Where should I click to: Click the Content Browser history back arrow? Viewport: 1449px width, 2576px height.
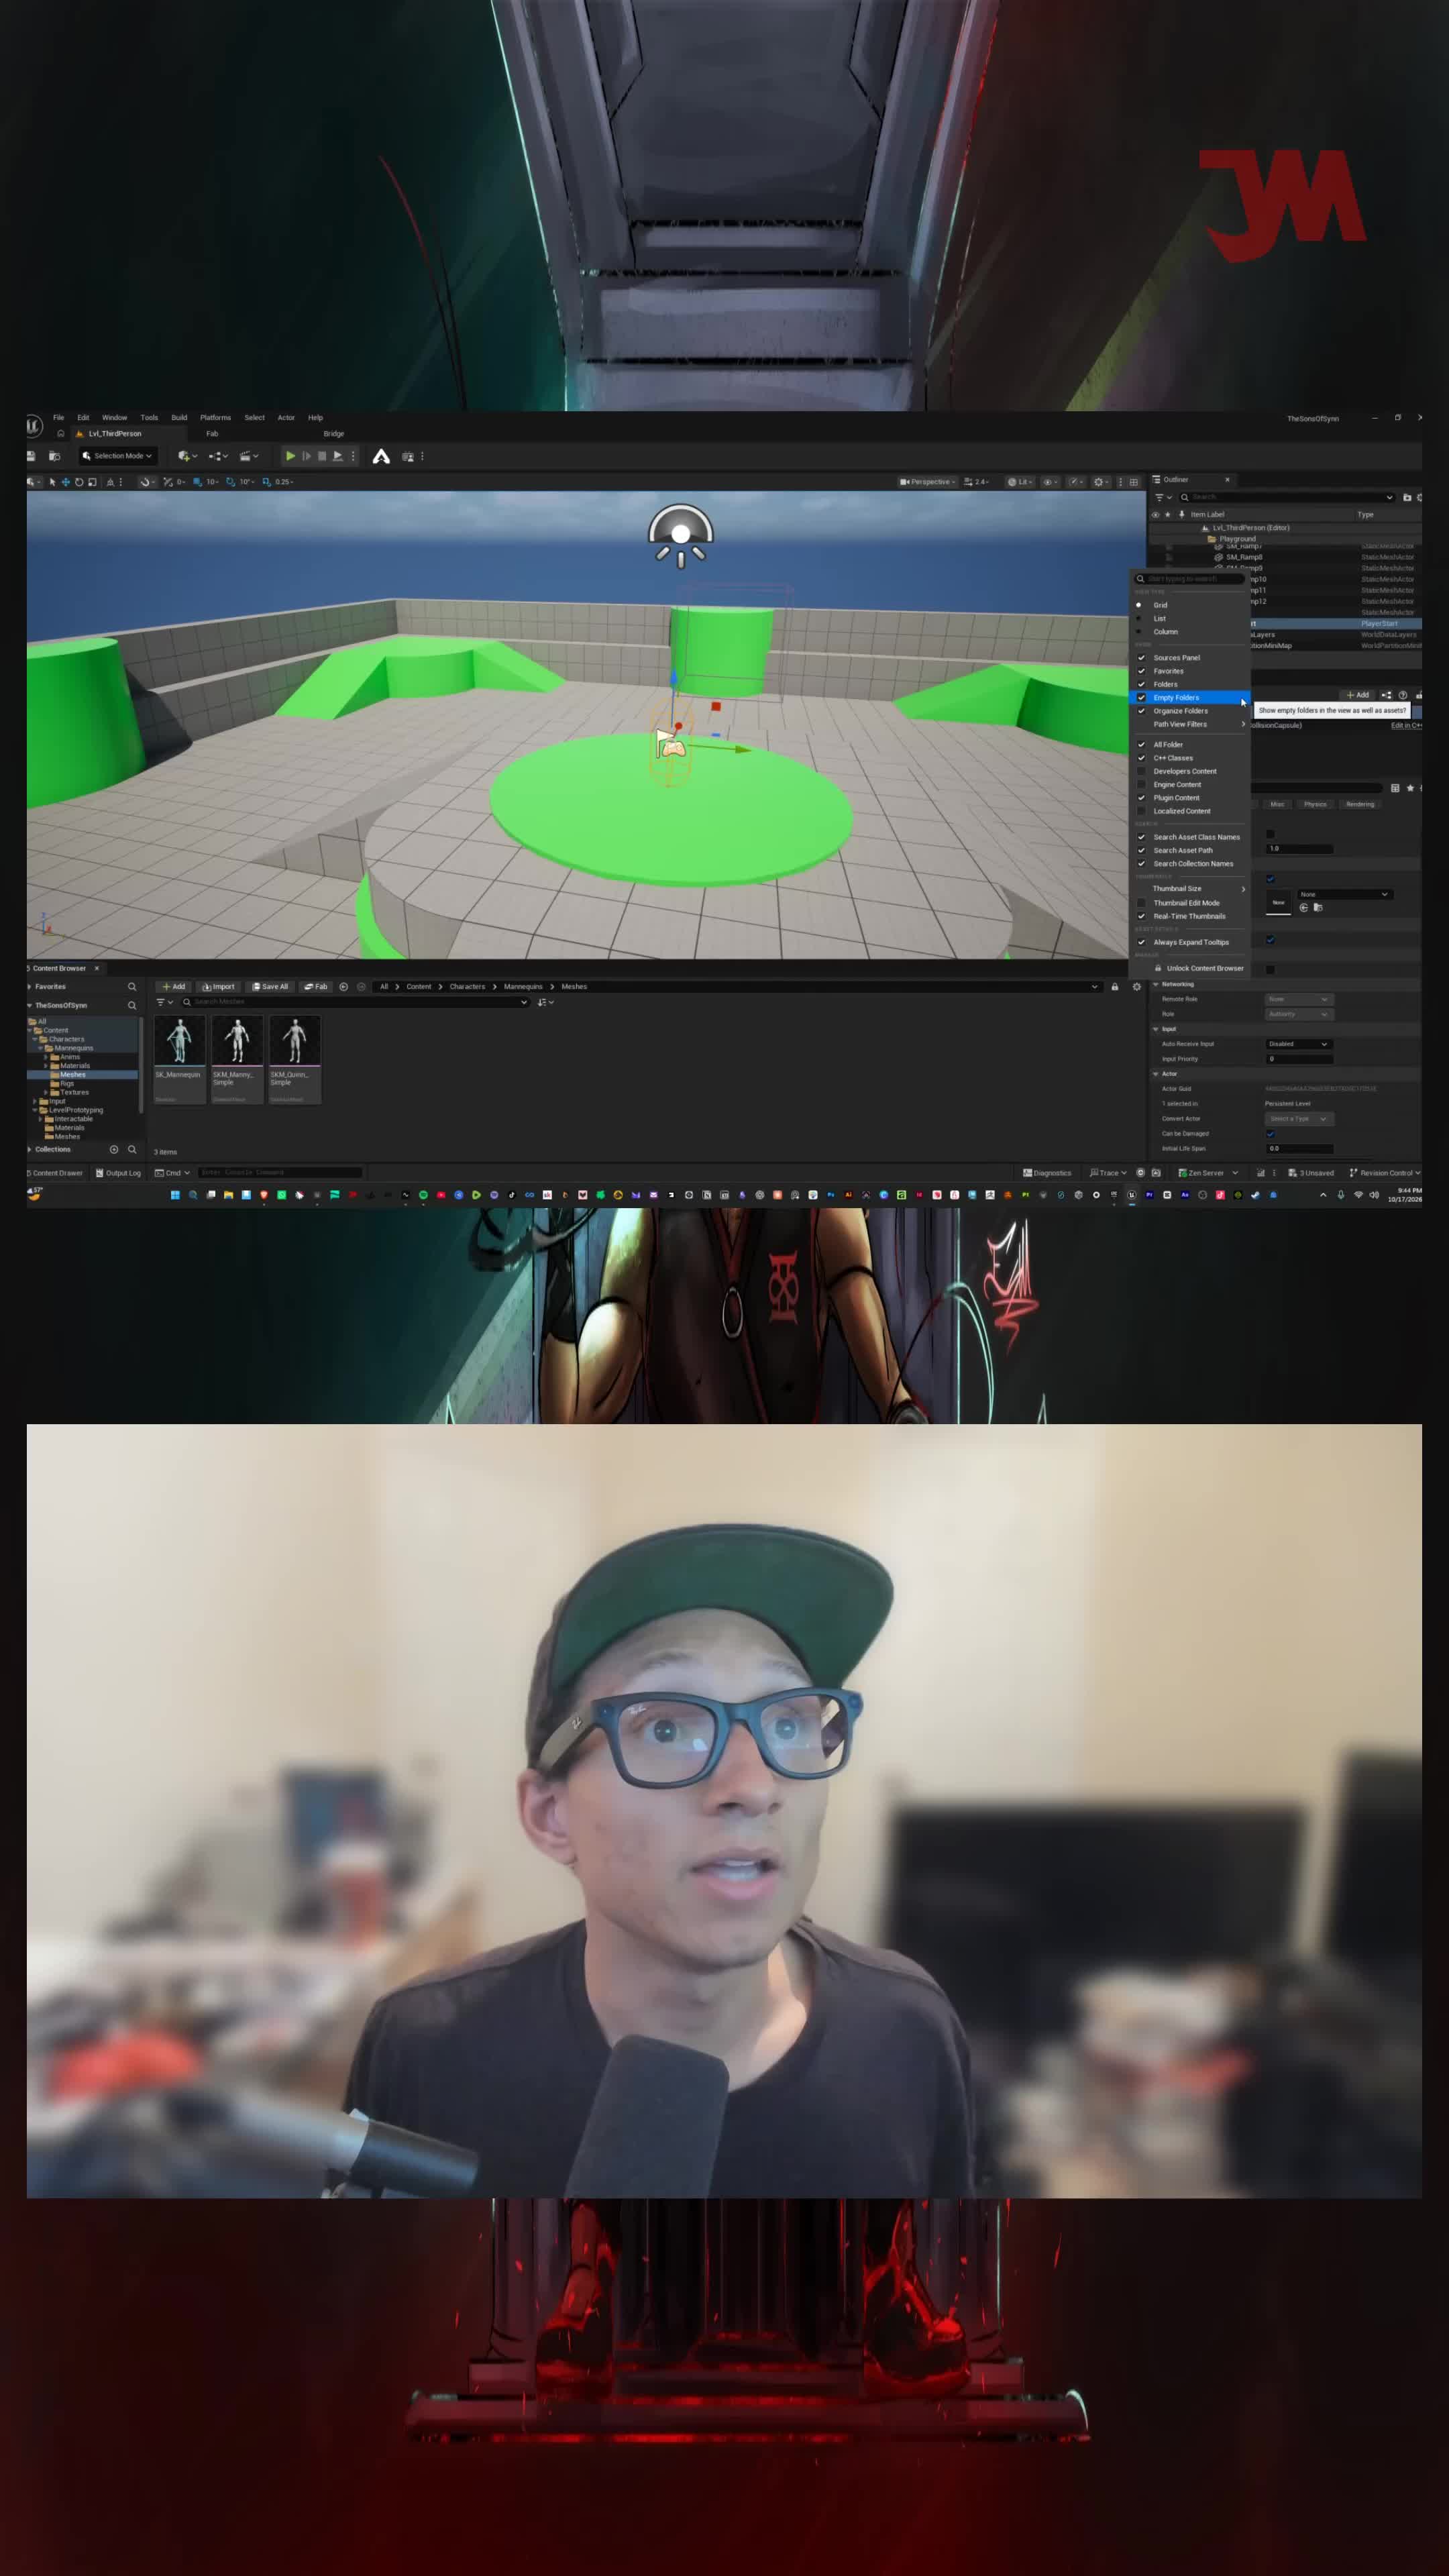tap(343, 987)
